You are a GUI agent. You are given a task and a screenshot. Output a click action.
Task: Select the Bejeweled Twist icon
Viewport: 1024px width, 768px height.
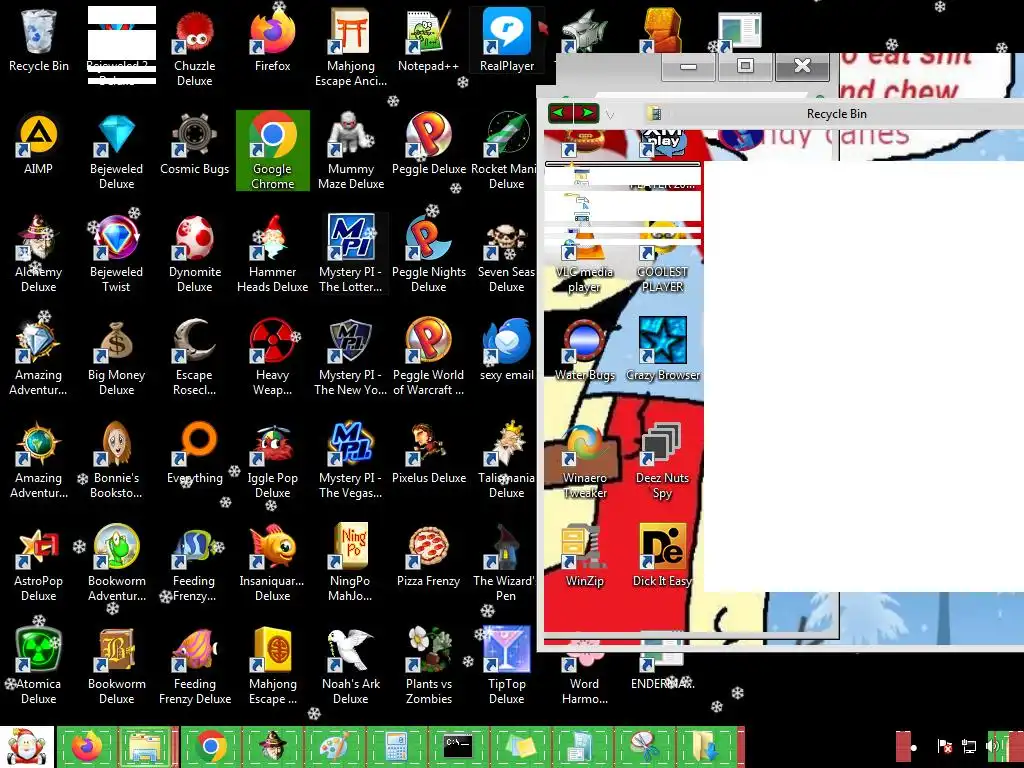(x=116, y=253)
